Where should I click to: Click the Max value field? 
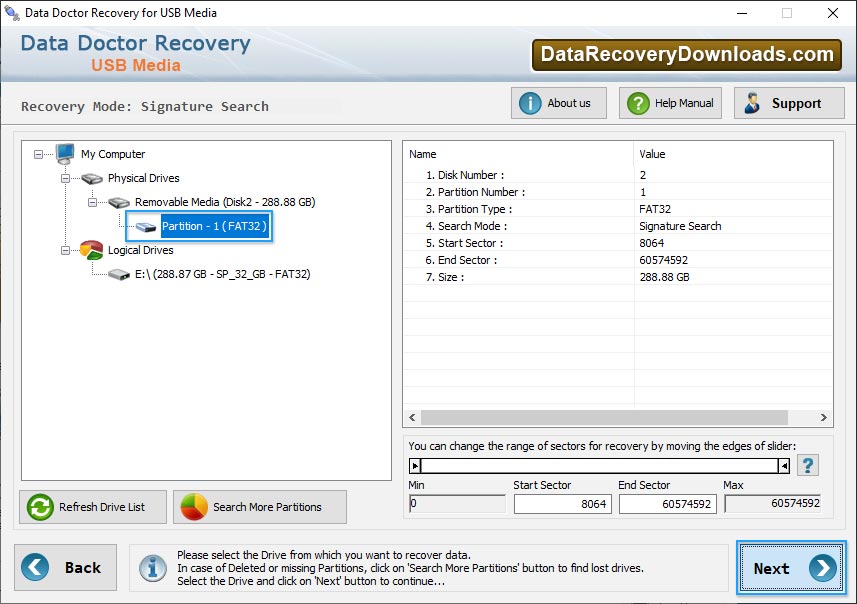tap(773, 503)
